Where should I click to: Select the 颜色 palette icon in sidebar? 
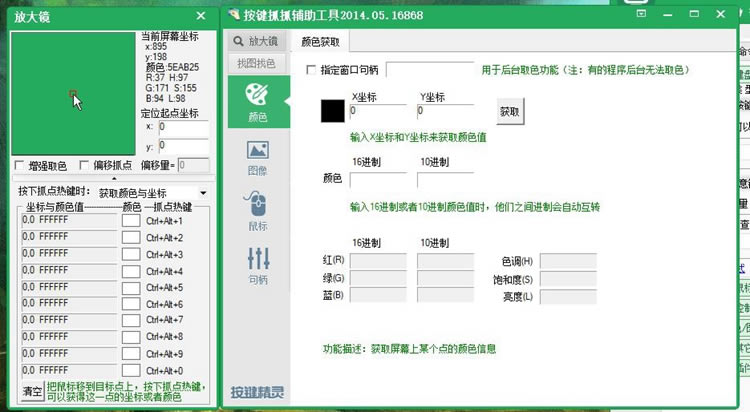[x=256, y=101]
